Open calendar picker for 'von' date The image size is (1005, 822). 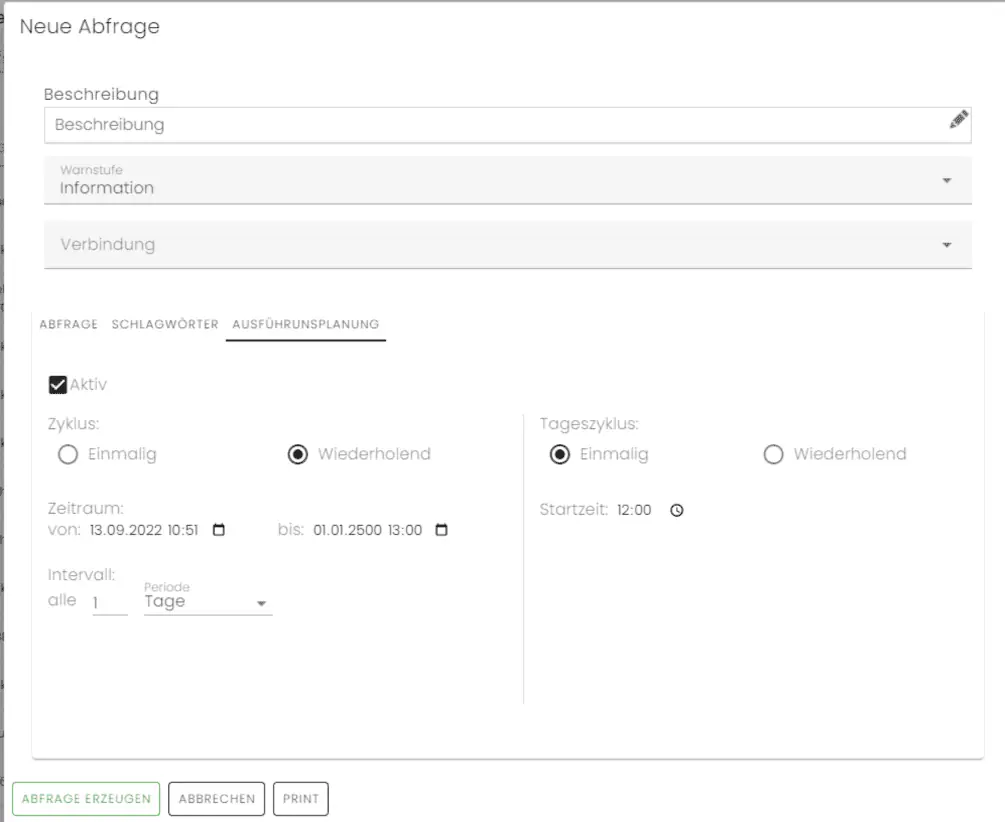tap(220, 530)
